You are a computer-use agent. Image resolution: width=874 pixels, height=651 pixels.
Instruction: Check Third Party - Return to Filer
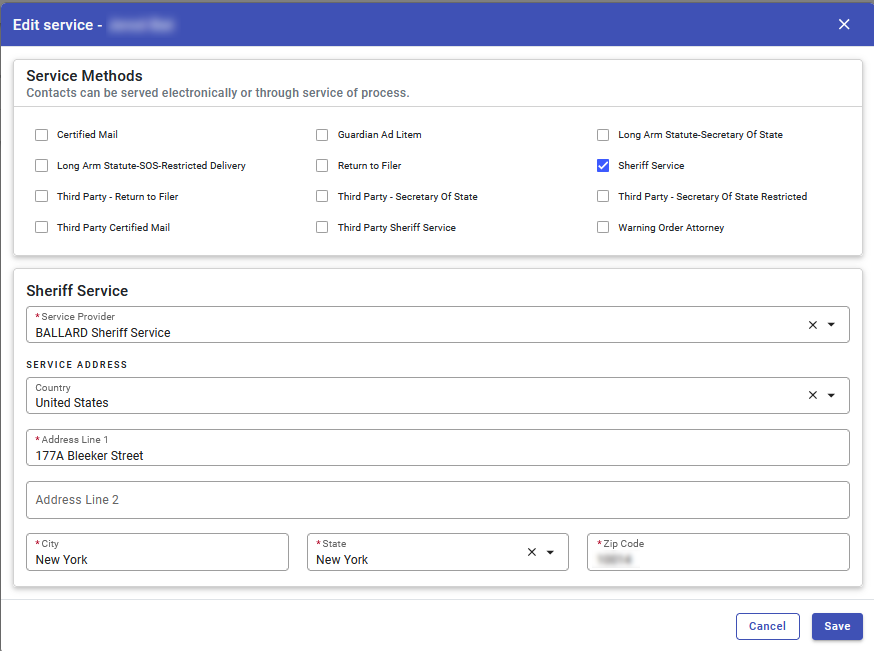point(41,196)
